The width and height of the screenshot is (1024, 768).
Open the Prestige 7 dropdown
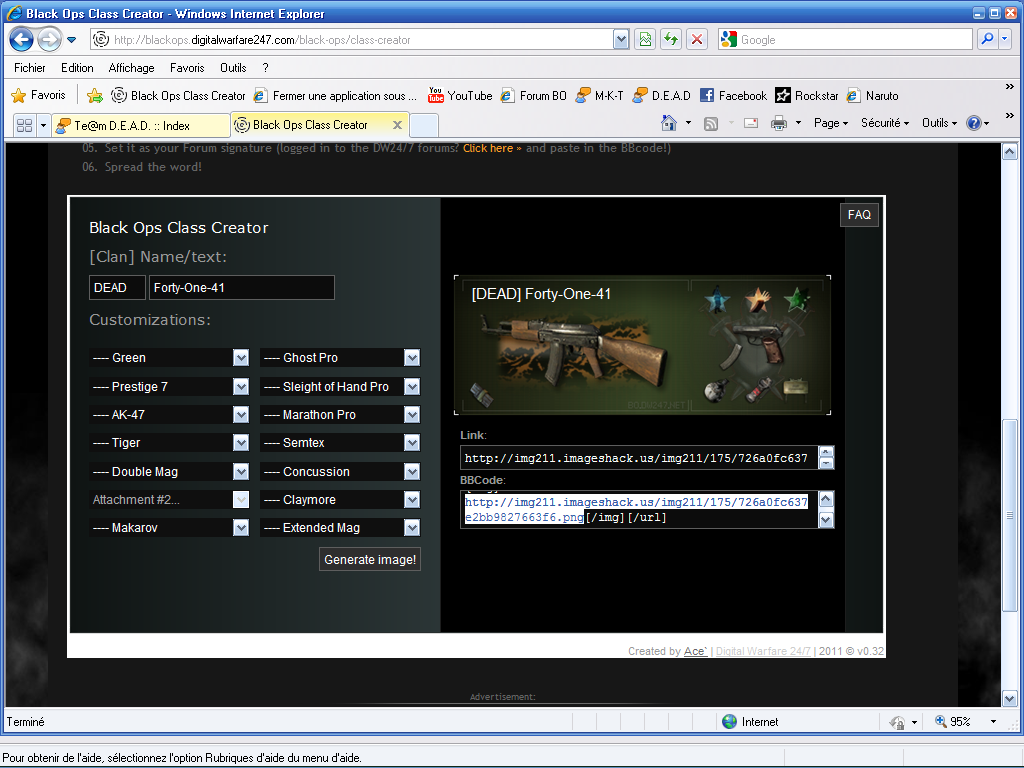(169, 387)
